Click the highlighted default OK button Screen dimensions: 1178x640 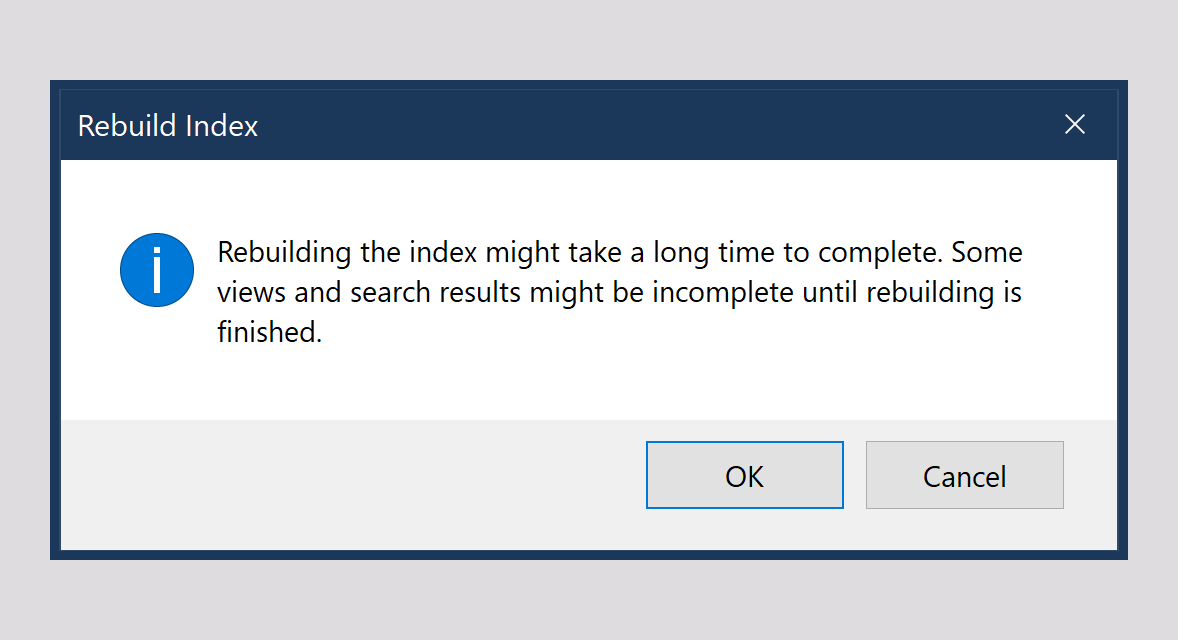point(744,475)
